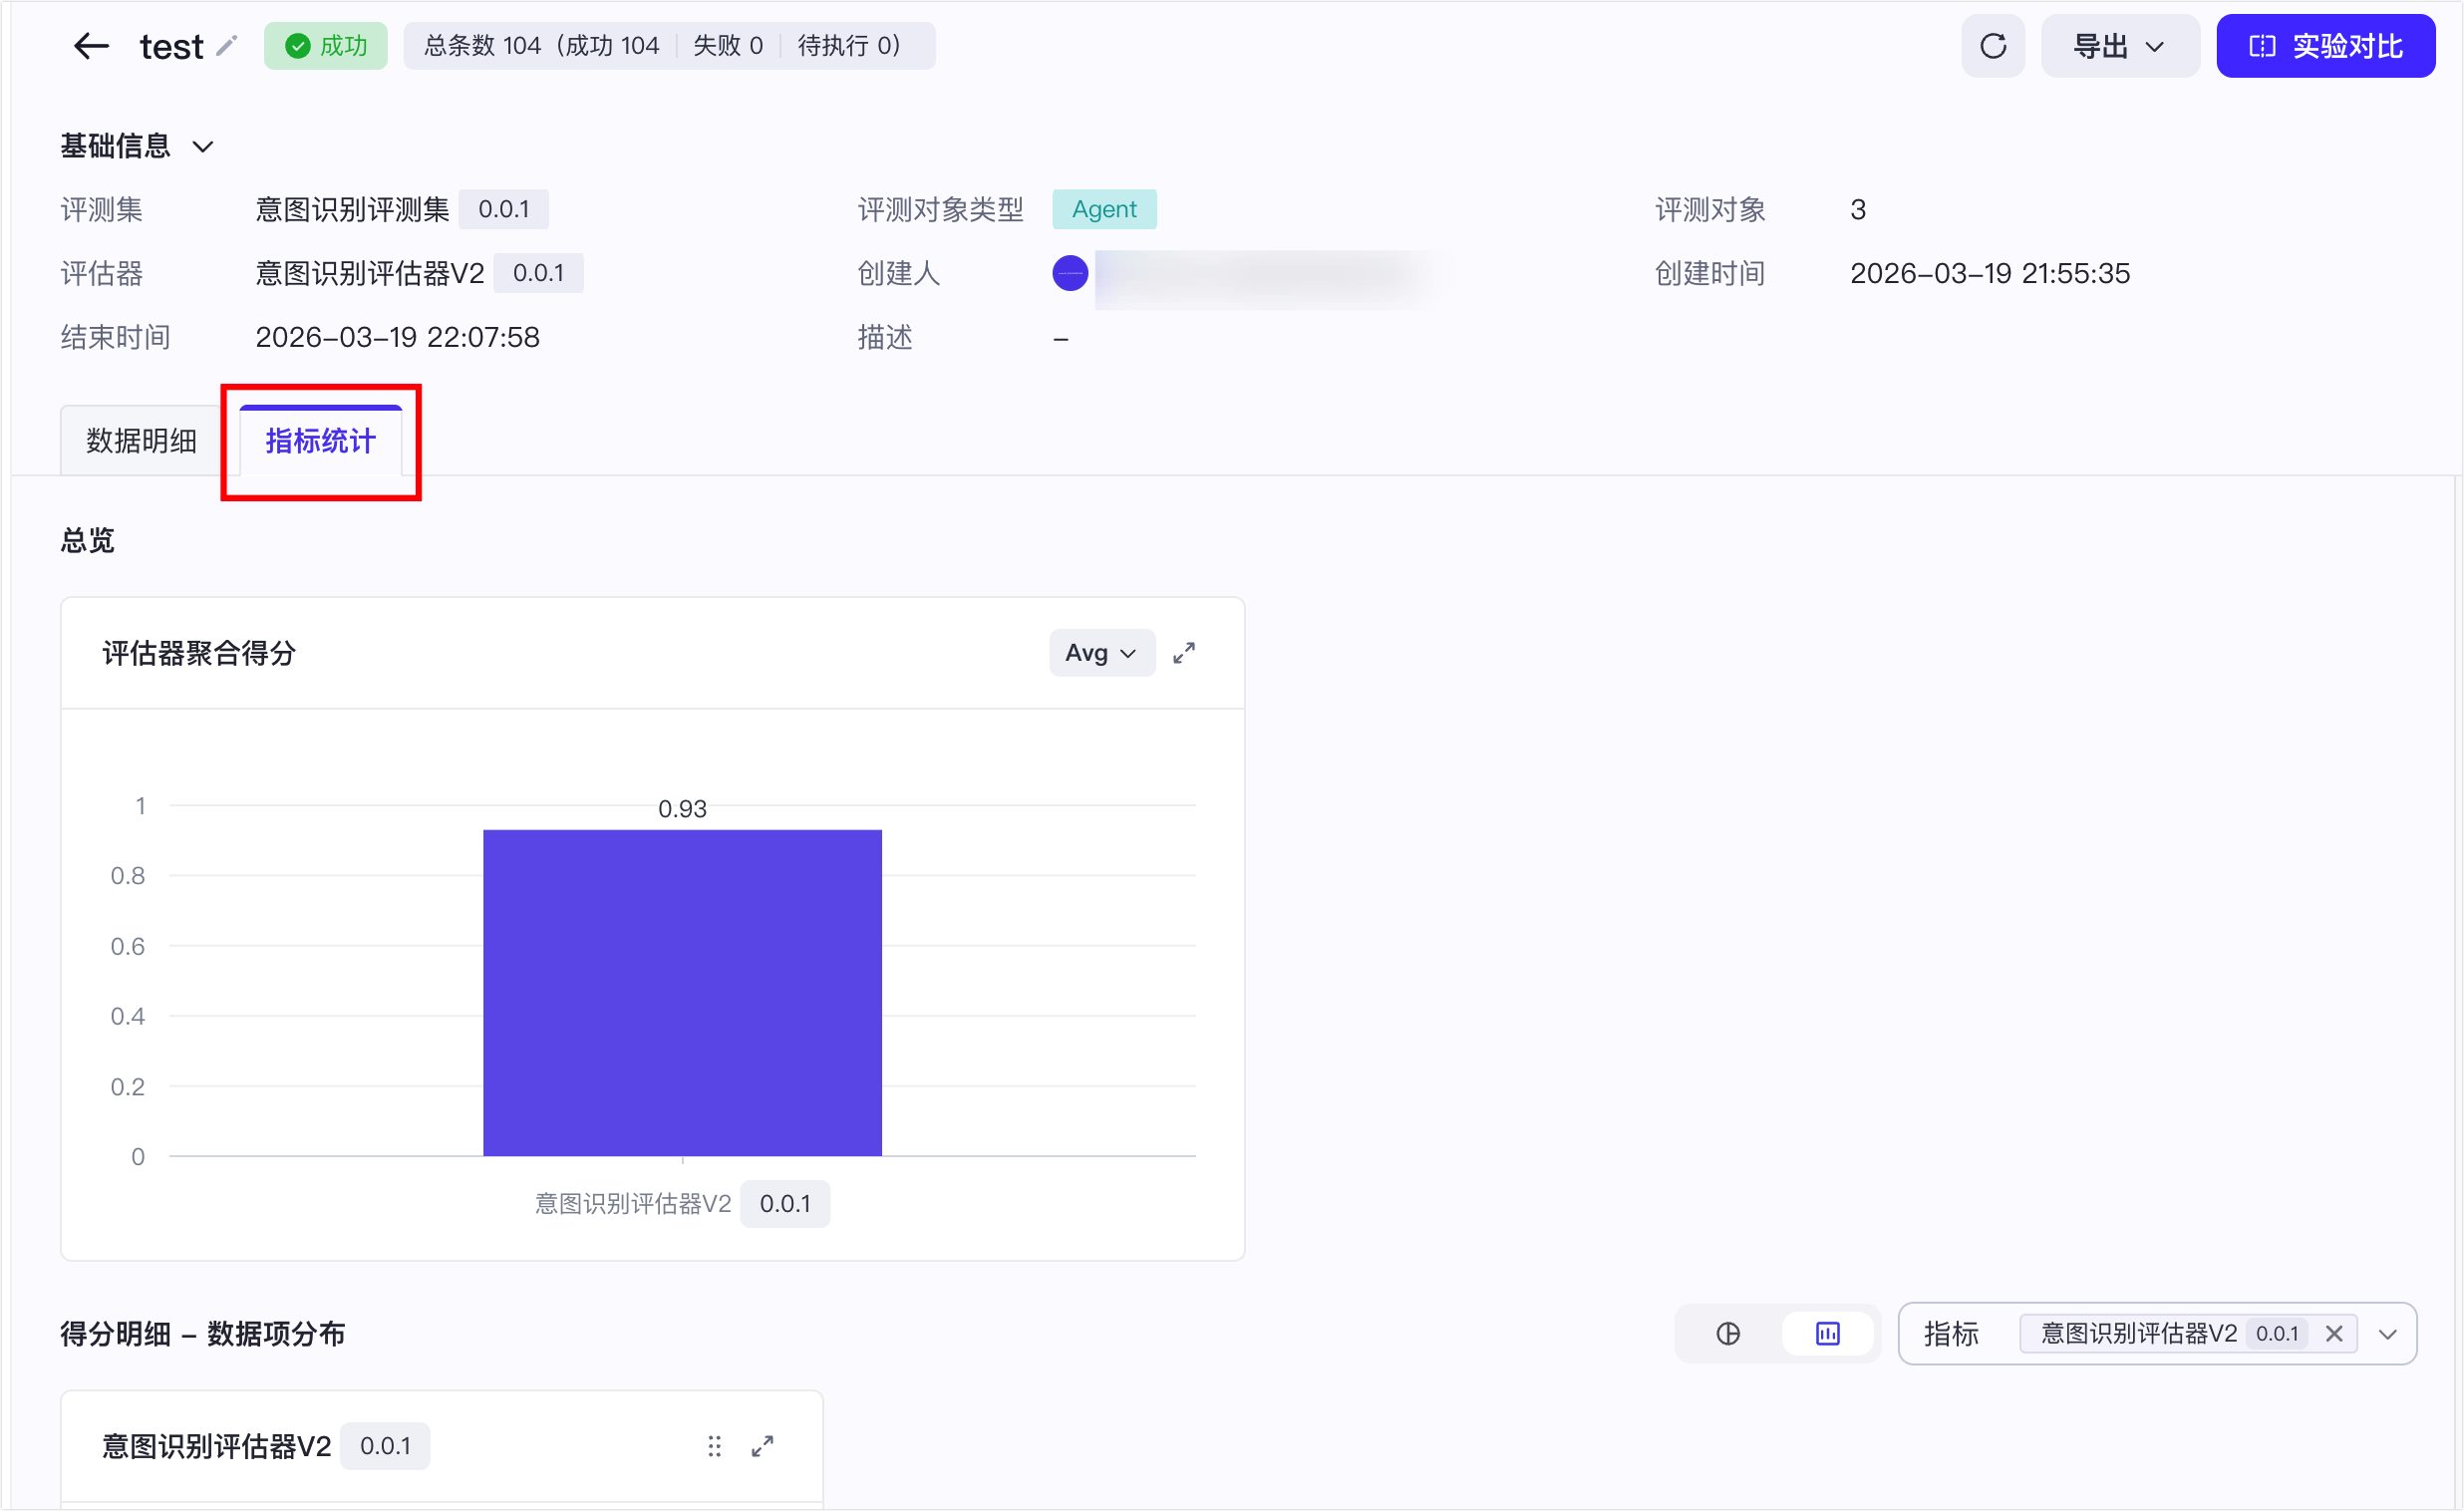
Task: Switch to pie chart view
Action: click(1728, 1333)
